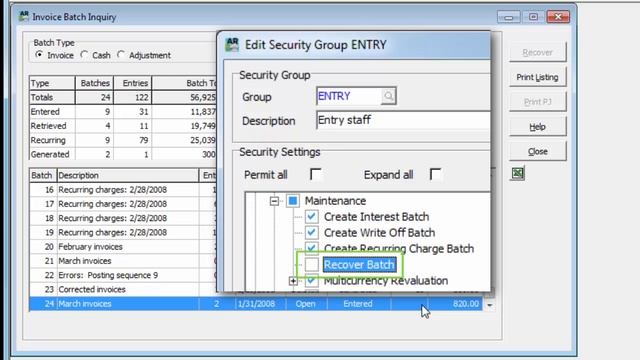Uncheck Create Interest Batch
The image size is (640, 360).
(x=311, y=216)
